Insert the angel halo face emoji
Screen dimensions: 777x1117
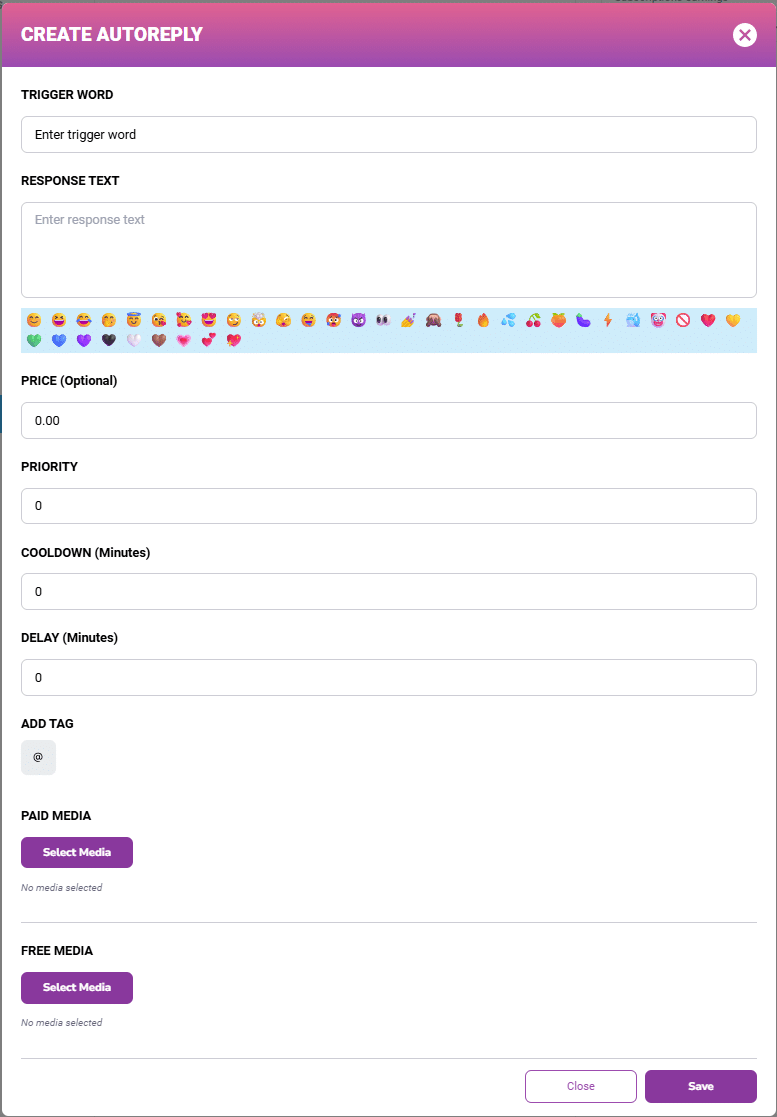pyautogui.click(x=134, y=321)
